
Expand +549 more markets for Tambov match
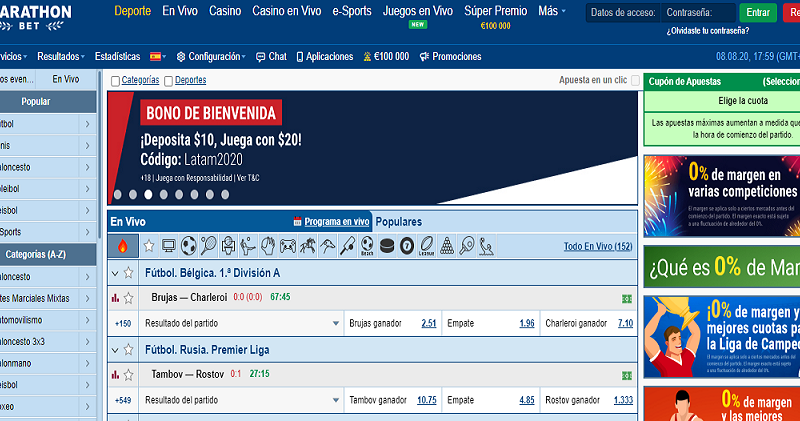click(x=123, y=401)
